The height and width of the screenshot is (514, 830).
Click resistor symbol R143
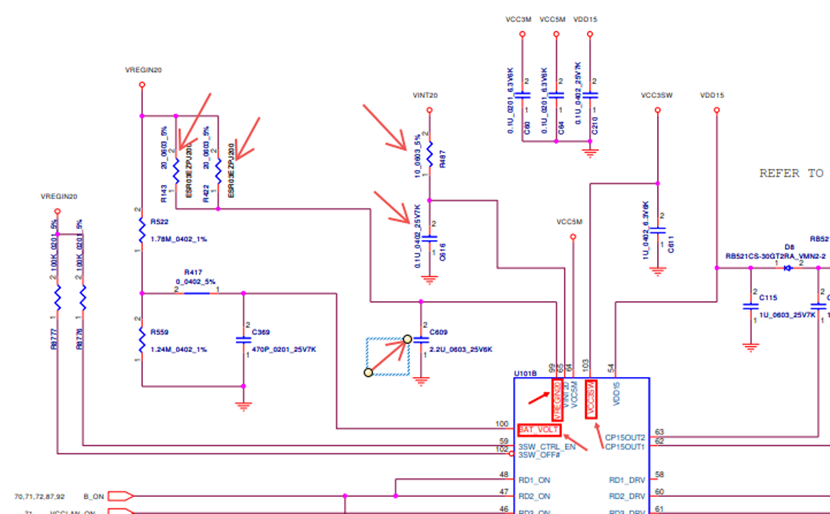click(176, 168)
